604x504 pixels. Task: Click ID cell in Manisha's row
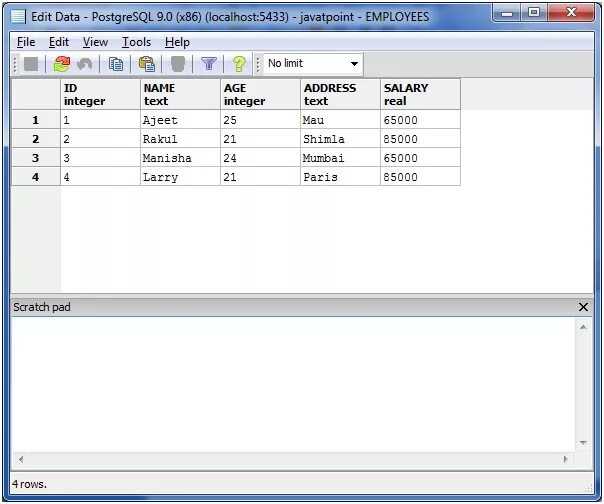[101, 158]
